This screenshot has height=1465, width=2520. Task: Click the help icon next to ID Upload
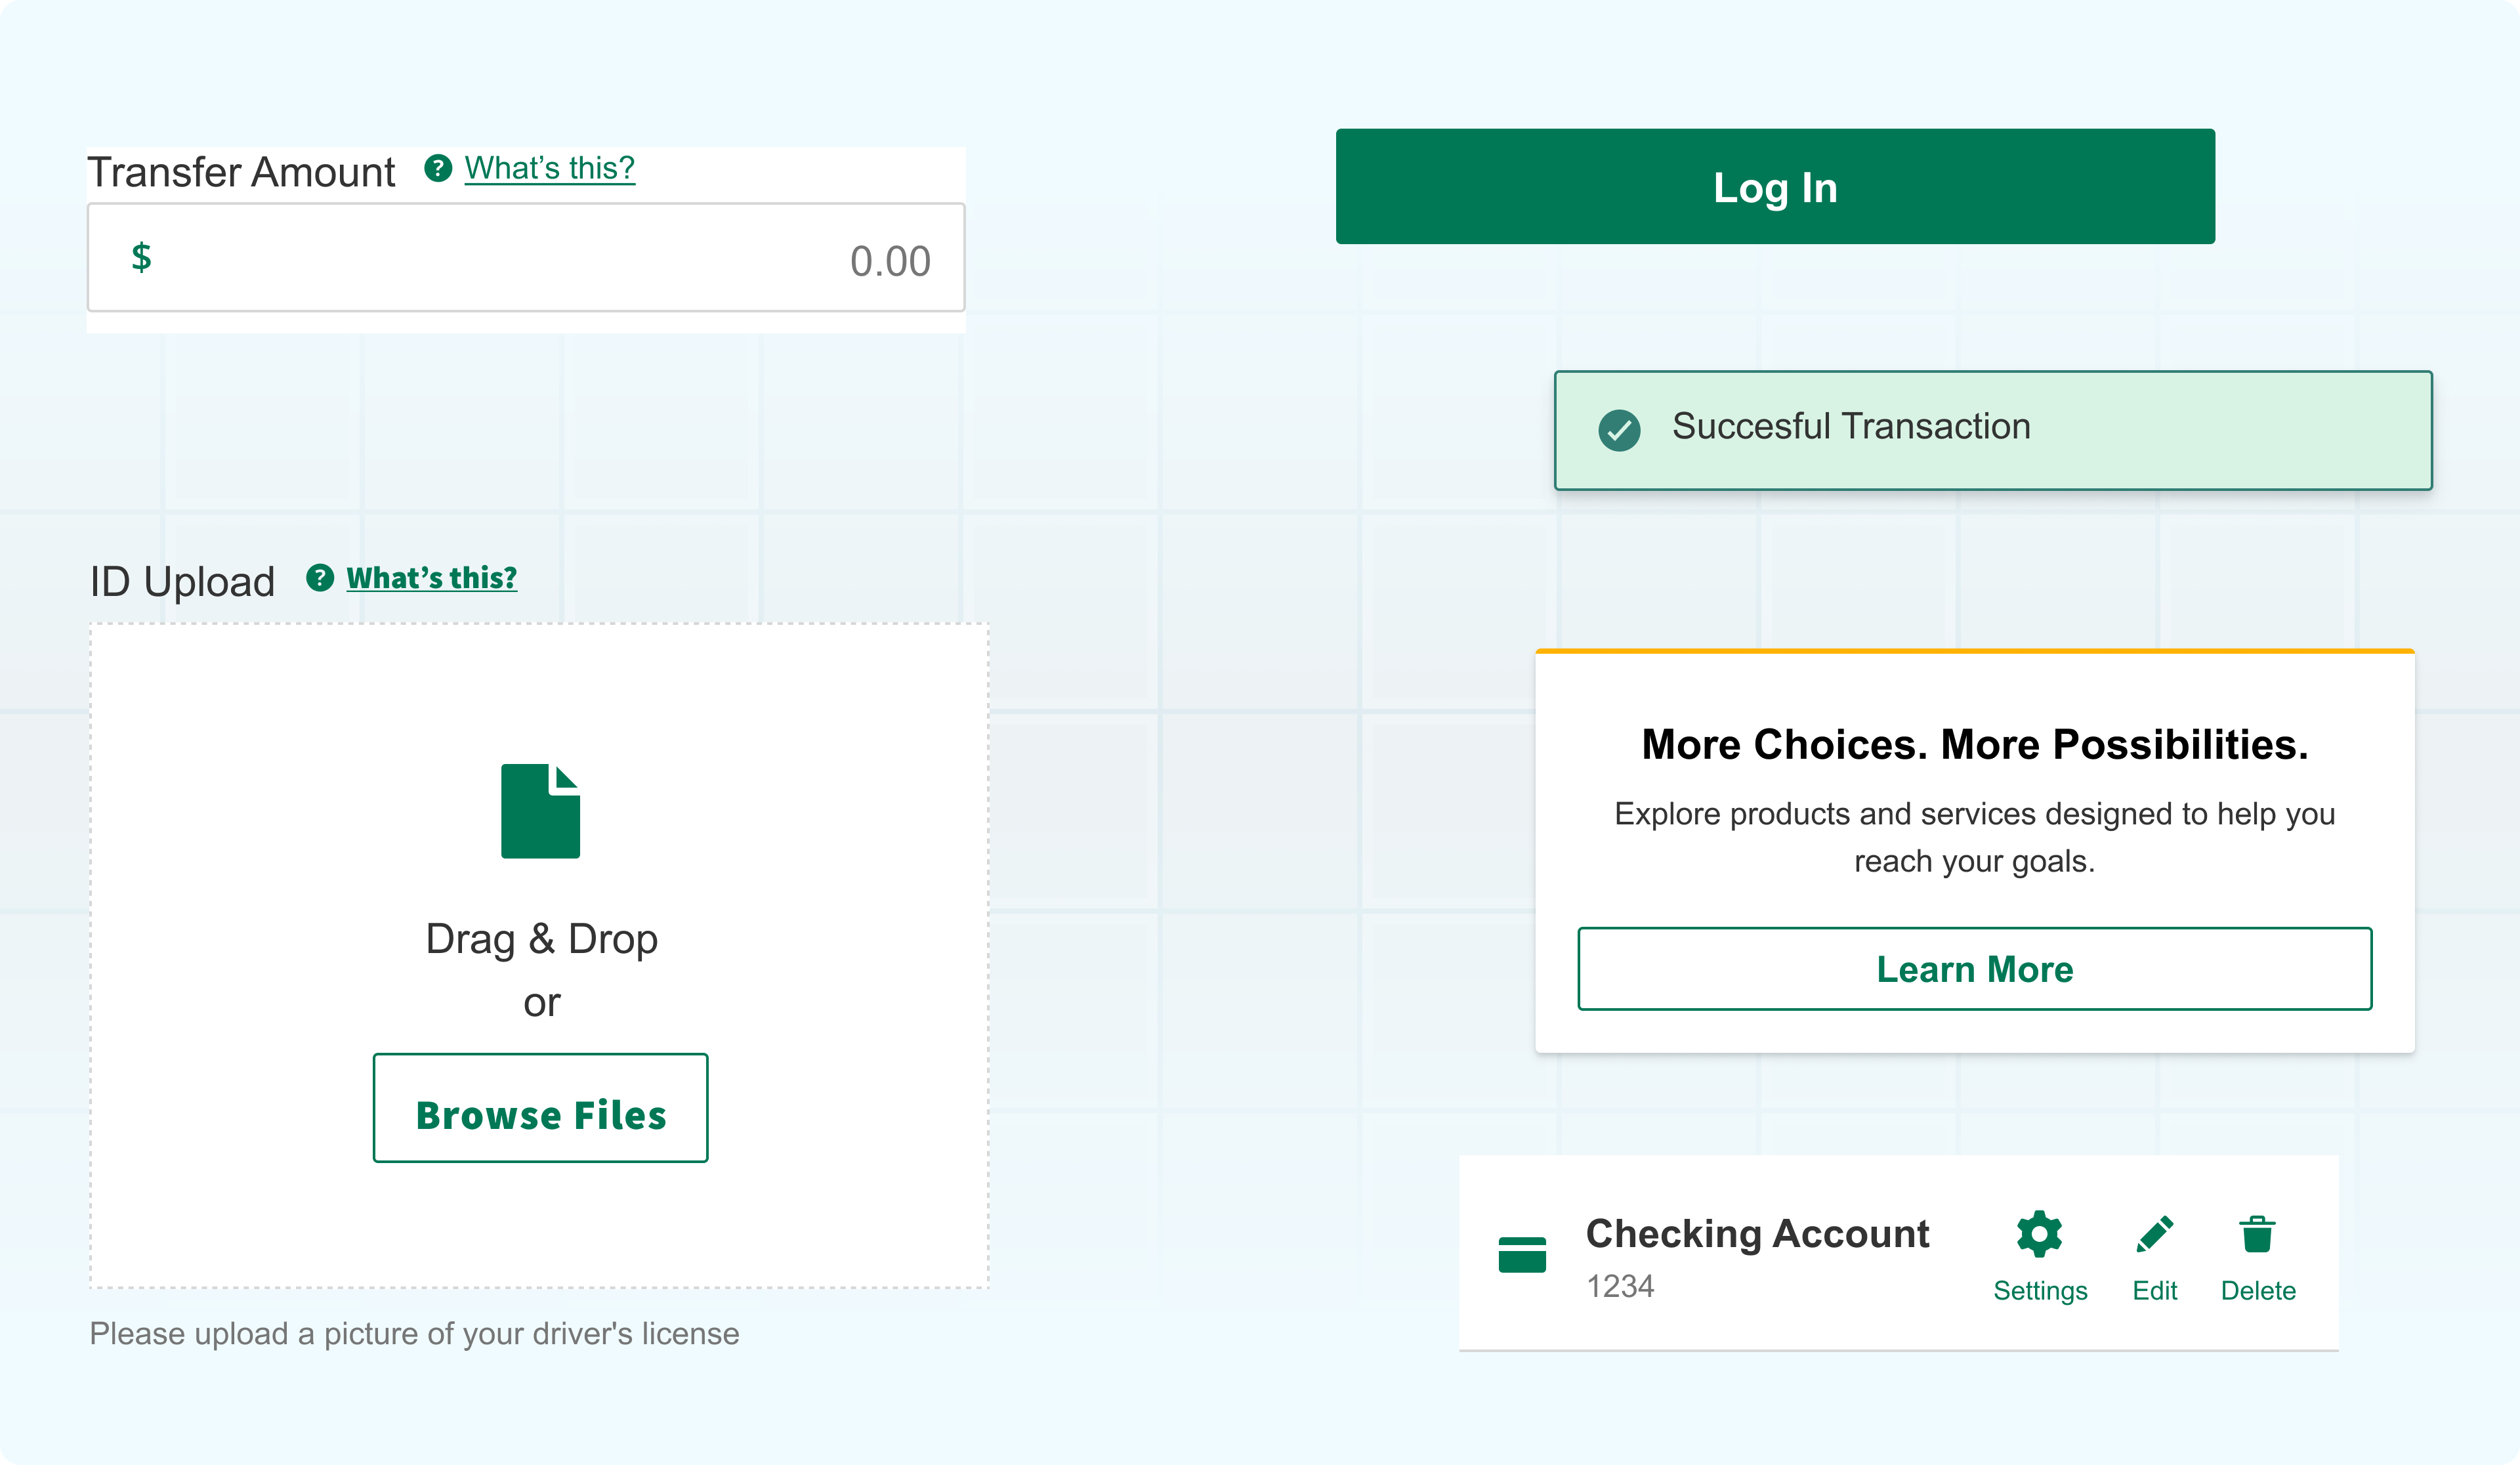319,578
